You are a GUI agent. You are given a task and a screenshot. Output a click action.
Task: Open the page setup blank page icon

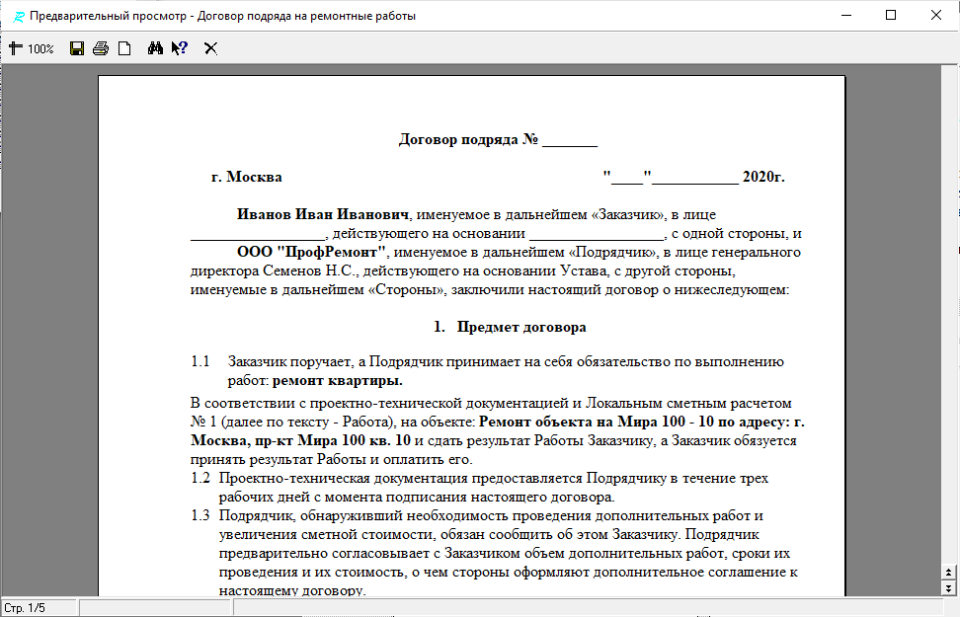(124, 48)
